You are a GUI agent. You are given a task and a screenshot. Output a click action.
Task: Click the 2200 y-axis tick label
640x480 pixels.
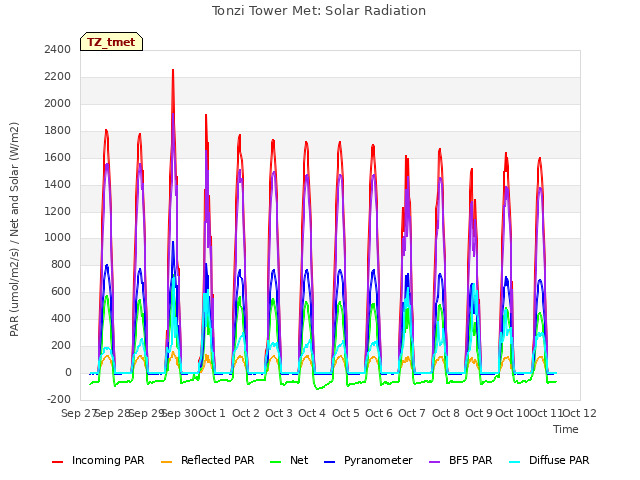pos(58,76)
